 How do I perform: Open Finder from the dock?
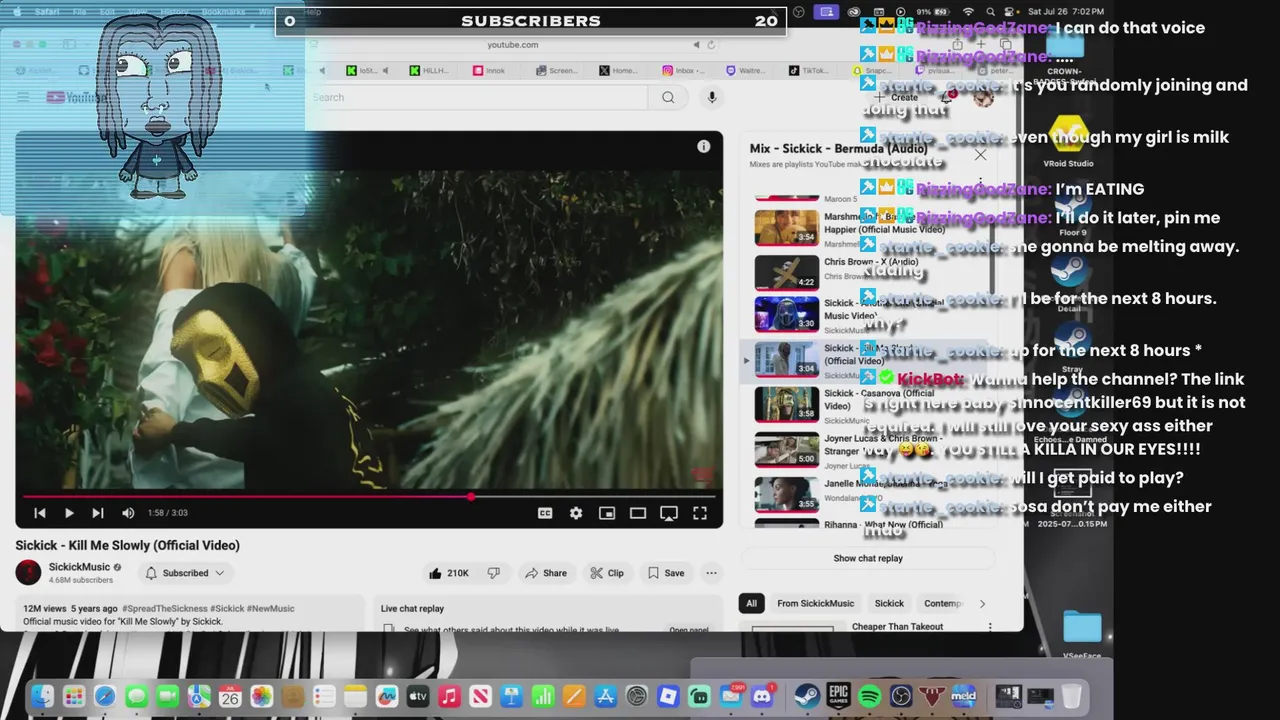(x=42, y=696)
